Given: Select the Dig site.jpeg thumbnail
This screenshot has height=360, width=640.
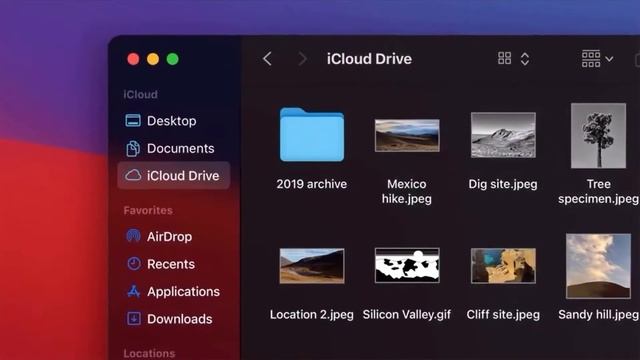Looking at the screenshot, I should pyautogui.click(x=503, y=135).
